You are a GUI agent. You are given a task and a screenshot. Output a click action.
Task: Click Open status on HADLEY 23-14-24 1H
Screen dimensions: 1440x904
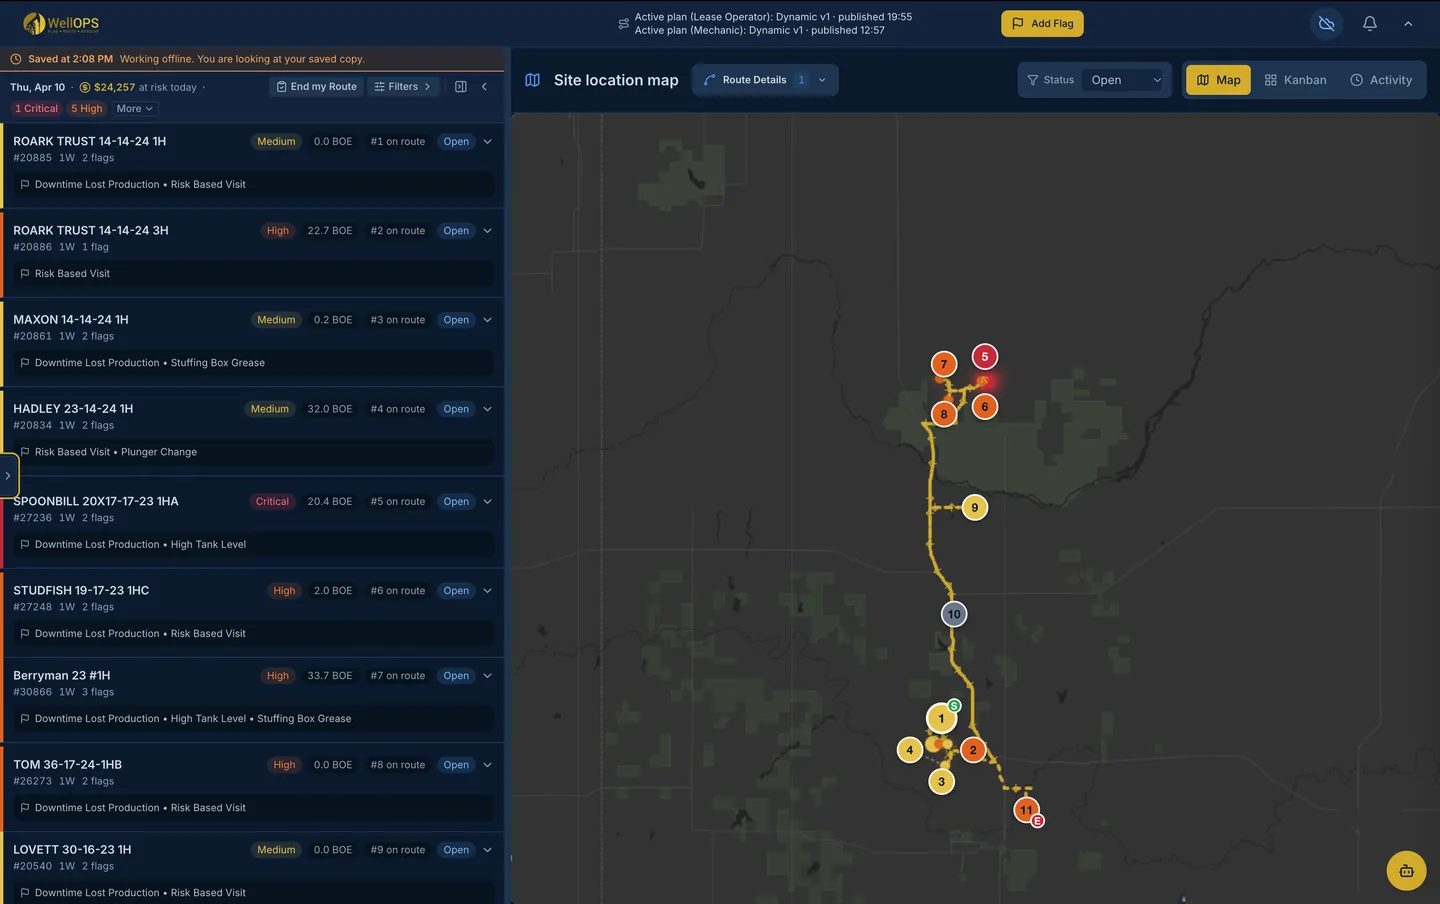tap(456, 409)
